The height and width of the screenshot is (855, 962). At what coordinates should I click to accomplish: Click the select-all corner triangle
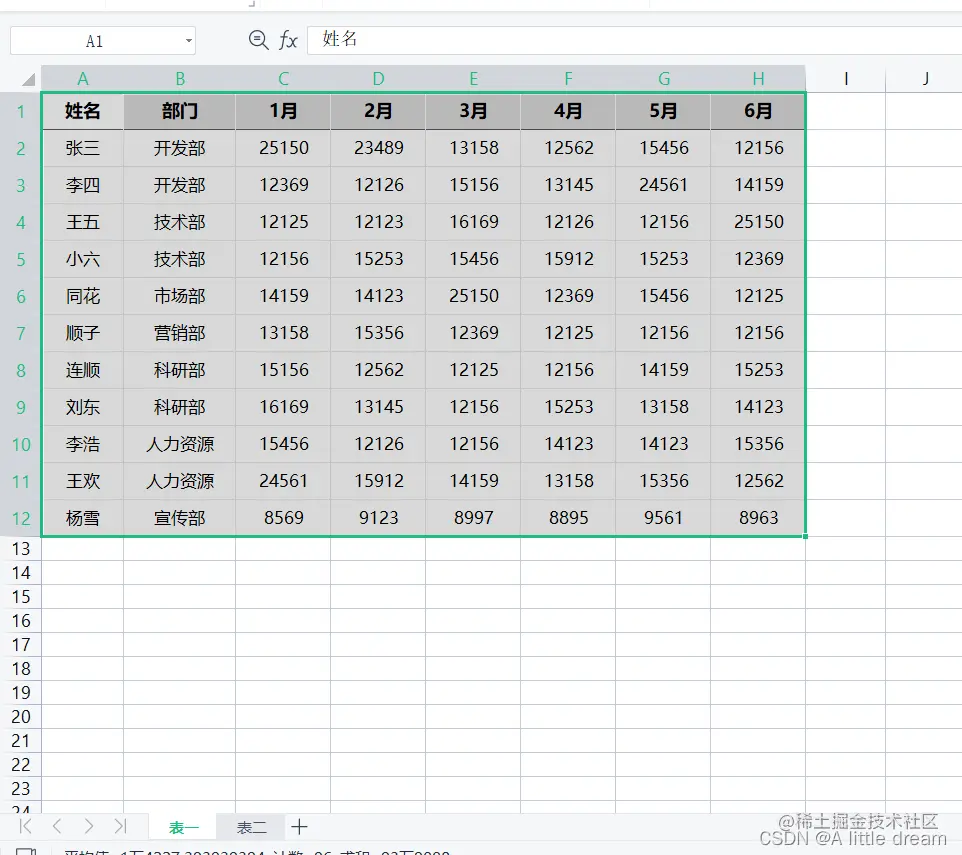[x=28, y=79]
